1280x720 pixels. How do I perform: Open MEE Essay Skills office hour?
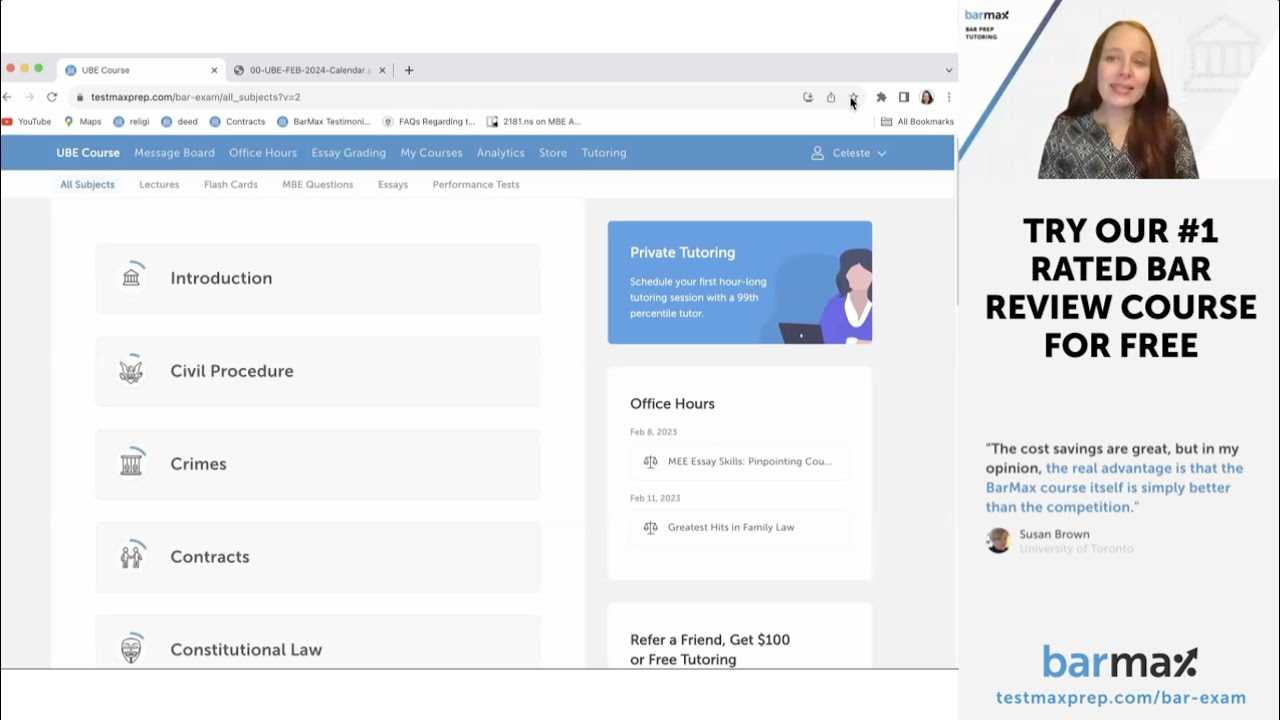(x=740, y=461)
